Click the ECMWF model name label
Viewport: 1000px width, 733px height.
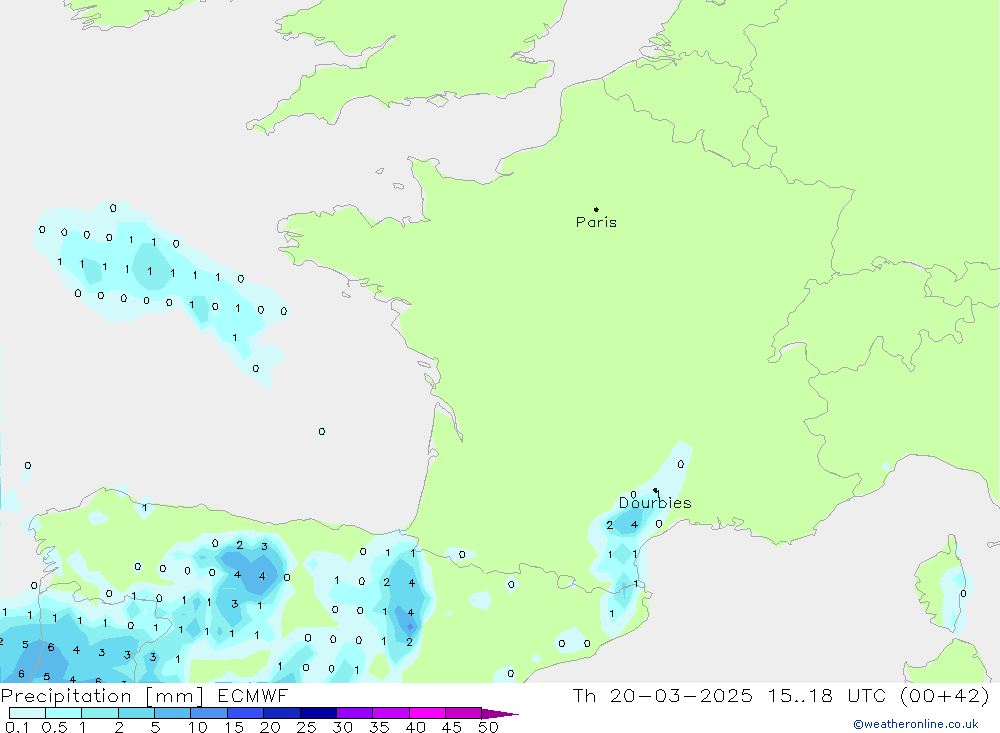click(253, 695)
